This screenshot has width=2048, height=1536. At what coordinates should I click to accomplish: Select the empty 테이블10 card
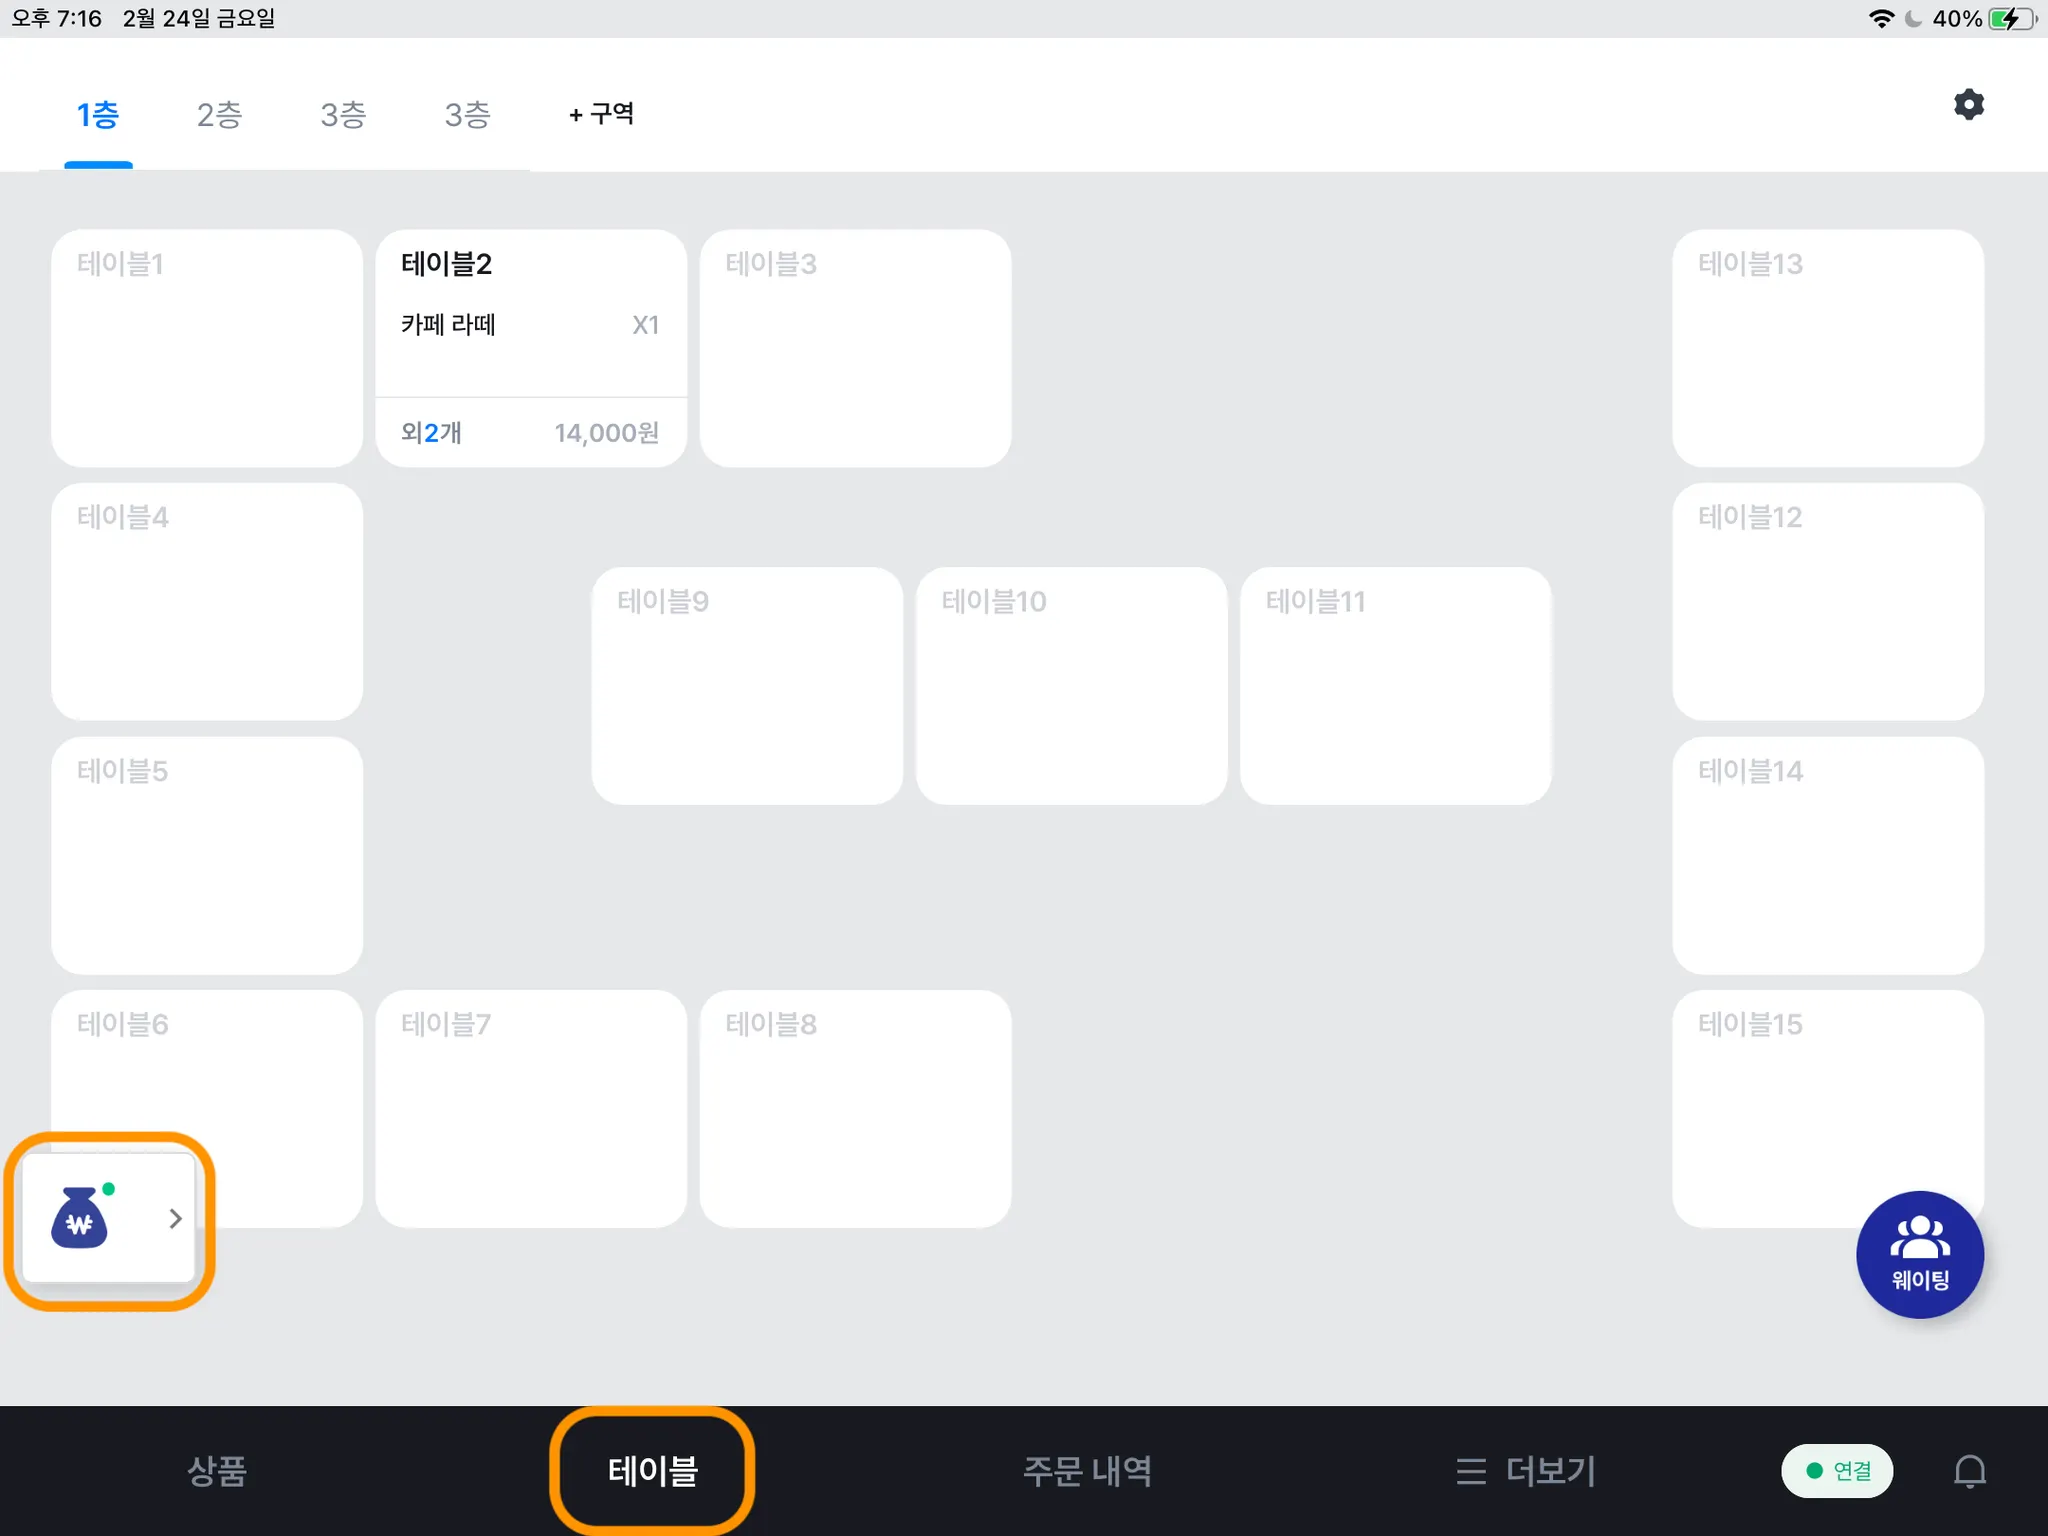point(1071,686)
